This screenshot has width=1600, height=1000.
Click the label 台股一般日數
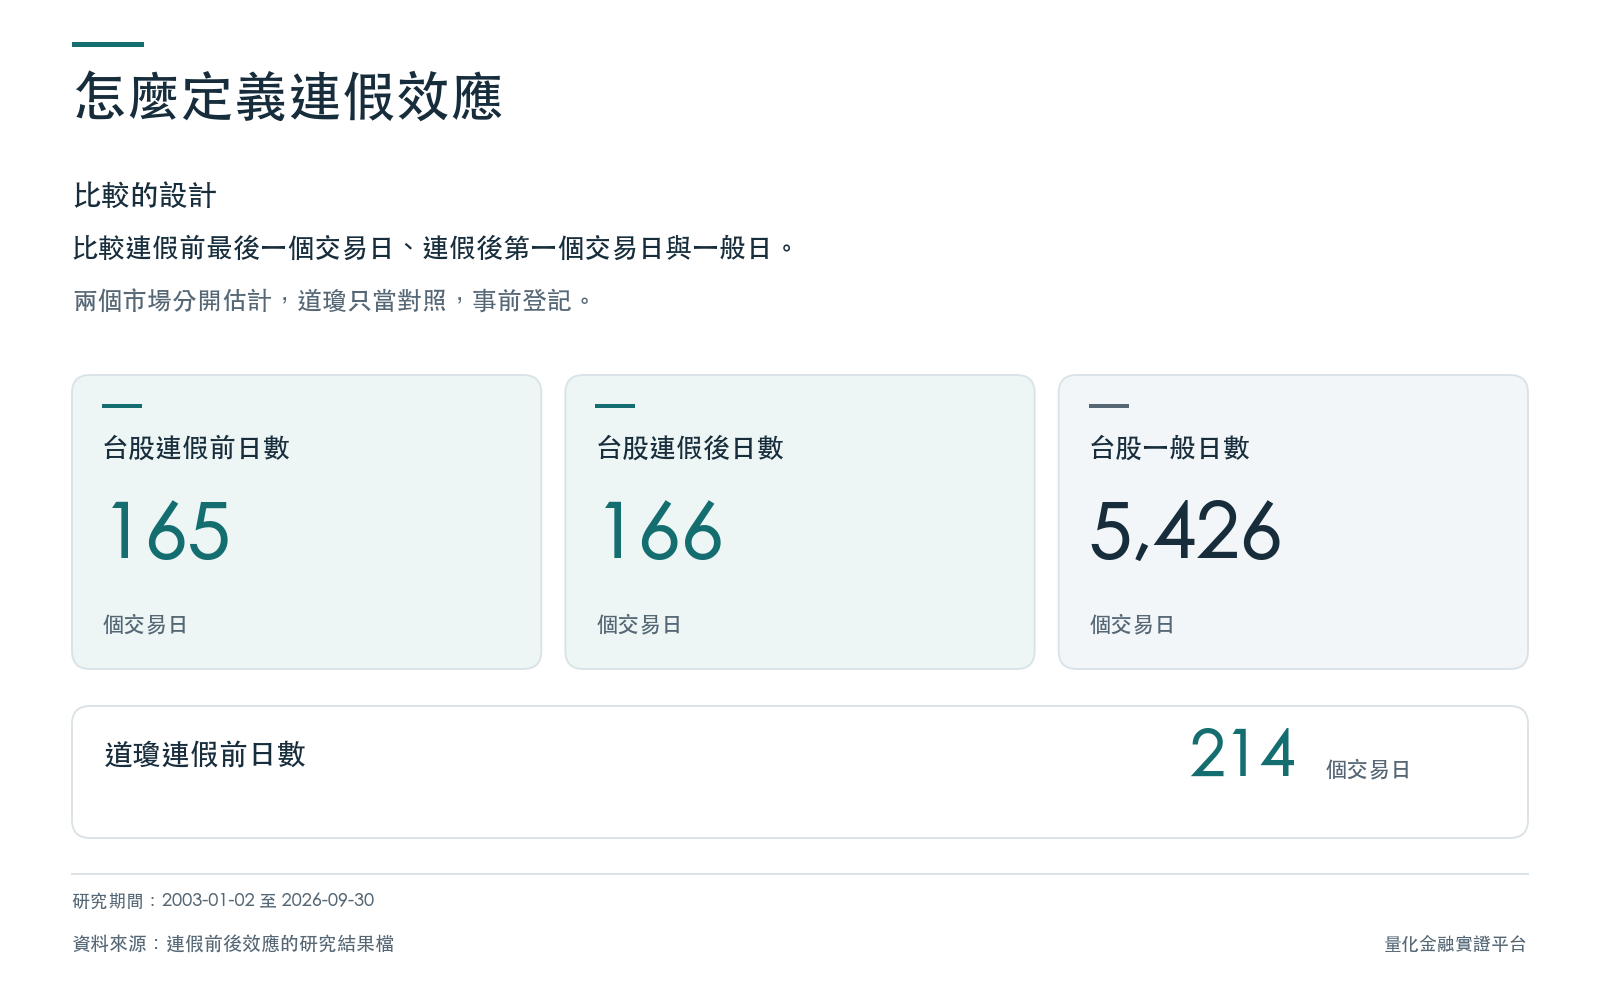[x=1170, y=448]
